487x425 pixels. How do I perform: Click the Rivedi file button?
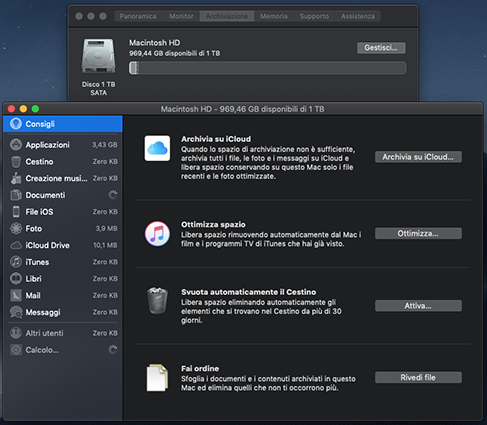point(418,377)
